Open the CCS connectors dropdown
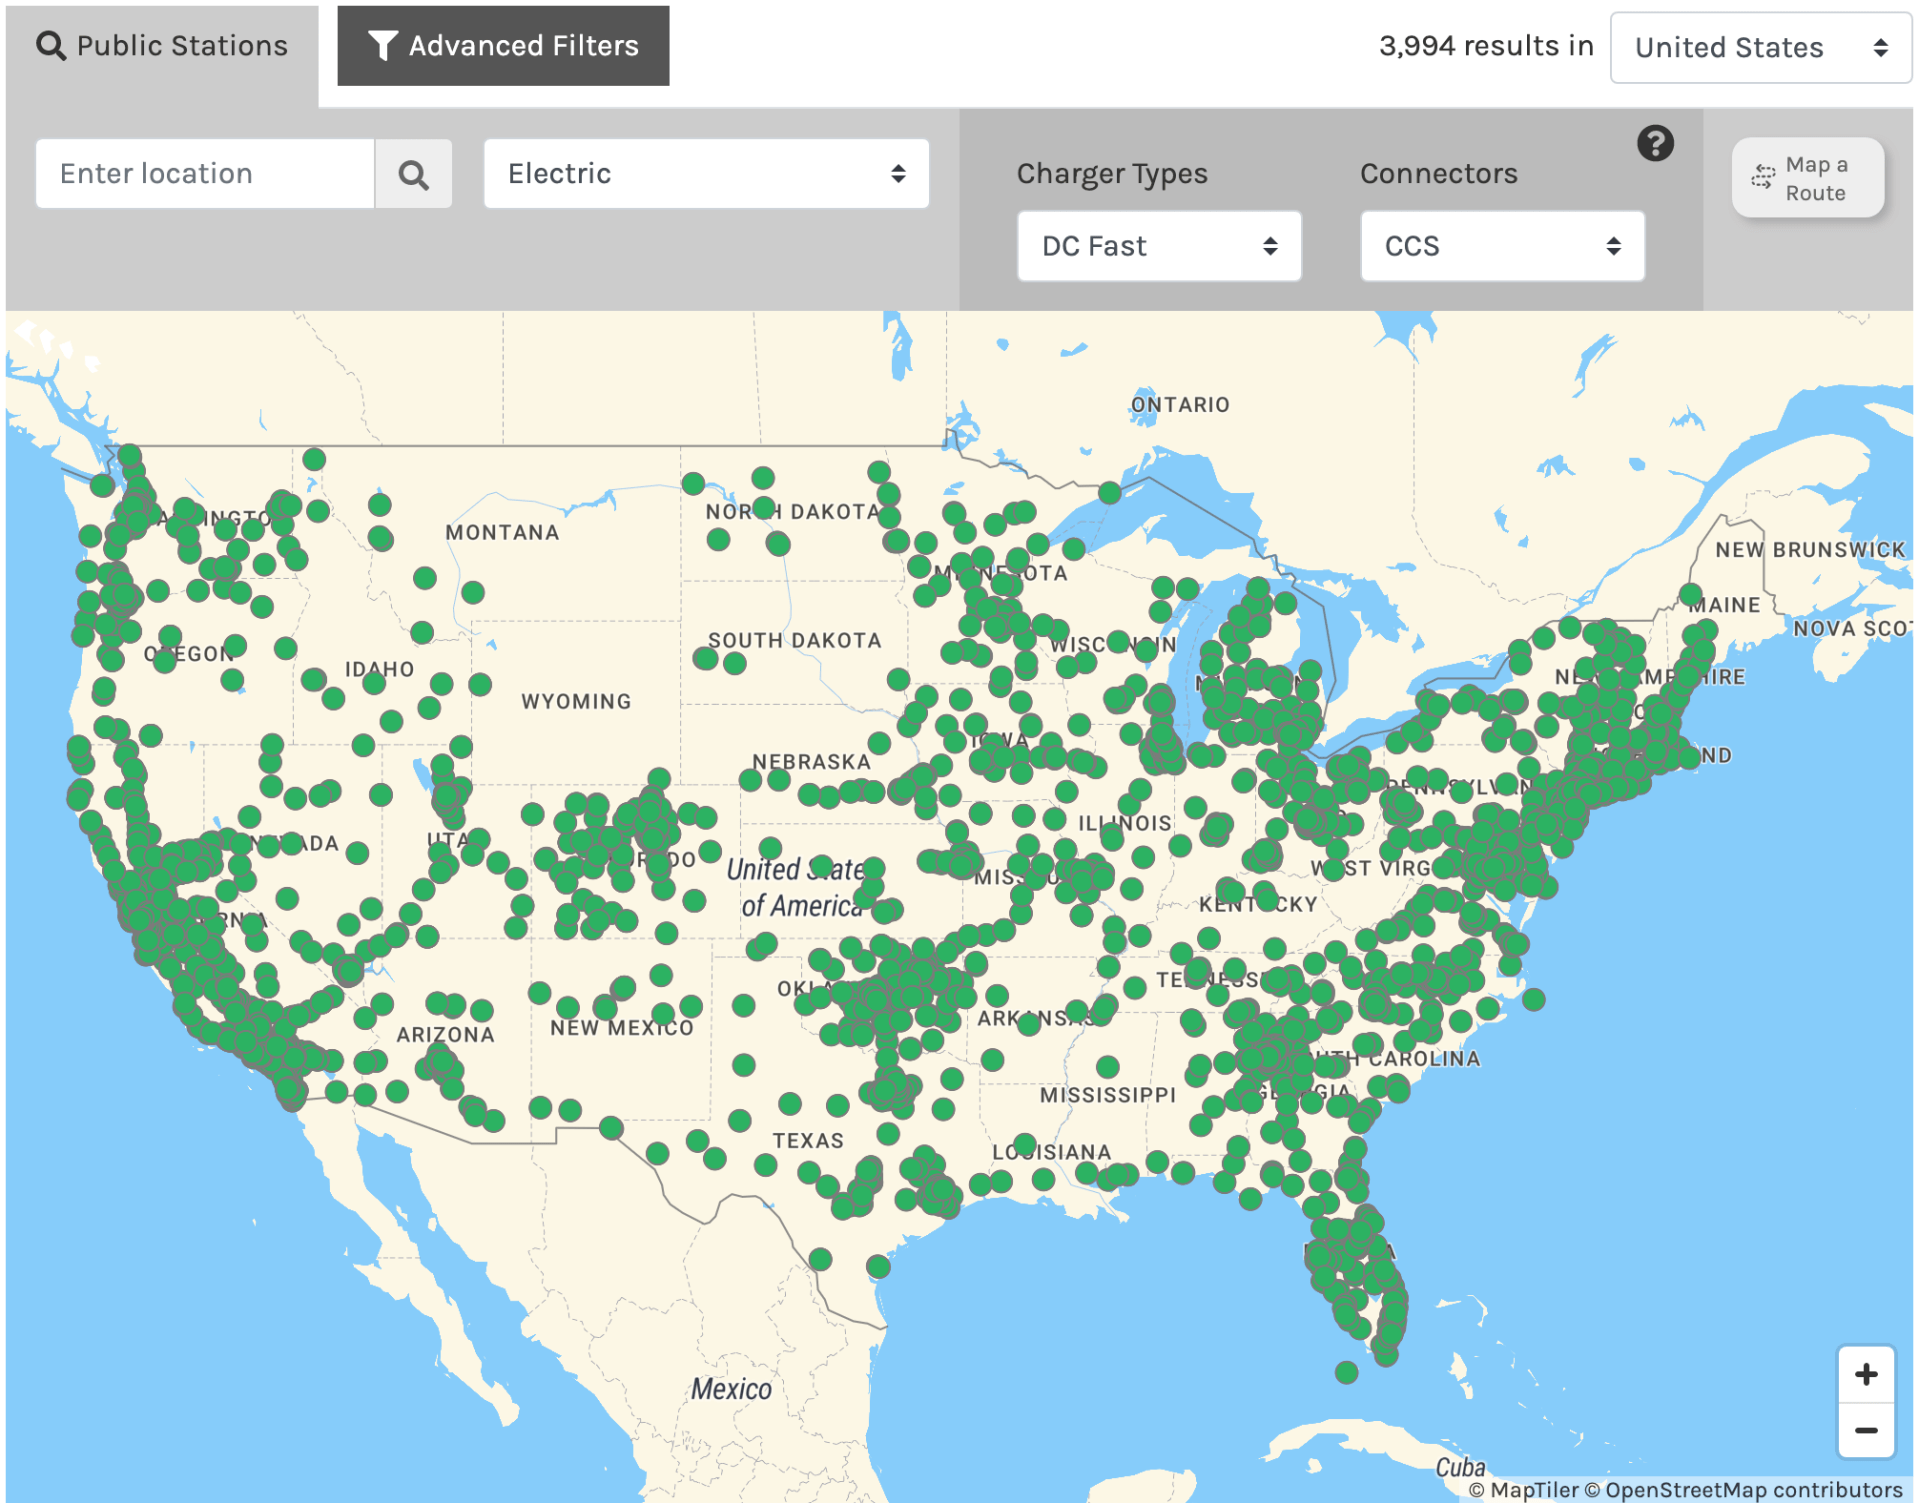Screen dimensions: 1919x1503 tap(1502, 246)
